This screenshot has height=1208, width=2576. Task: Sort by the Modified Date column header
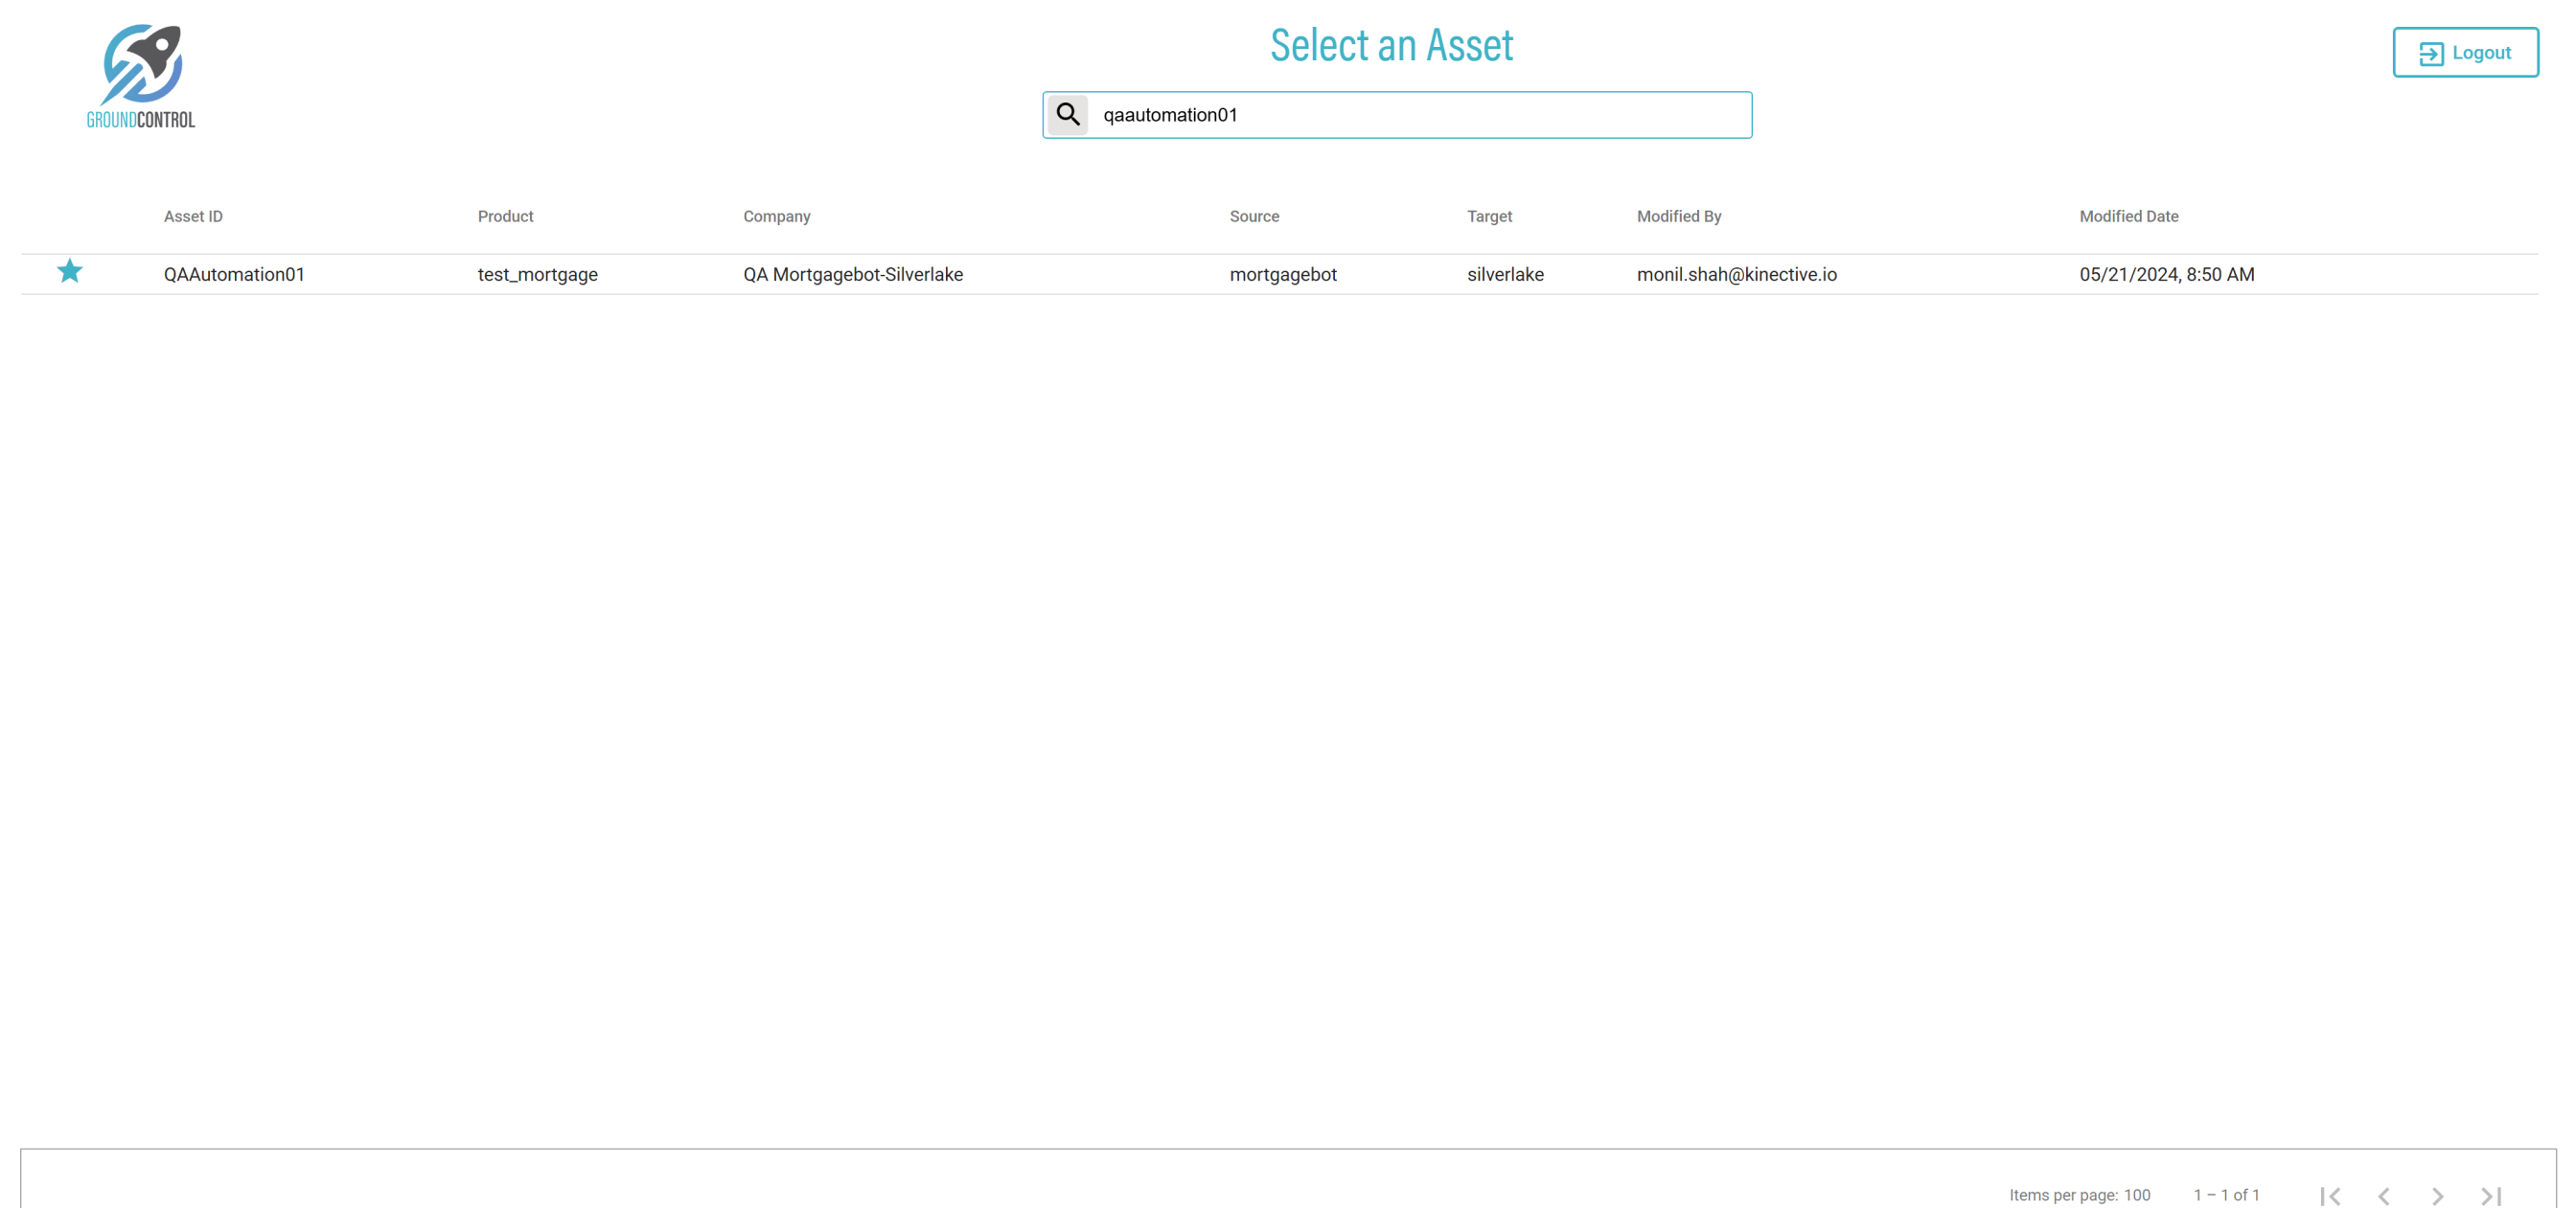(x=2128, y=216)
